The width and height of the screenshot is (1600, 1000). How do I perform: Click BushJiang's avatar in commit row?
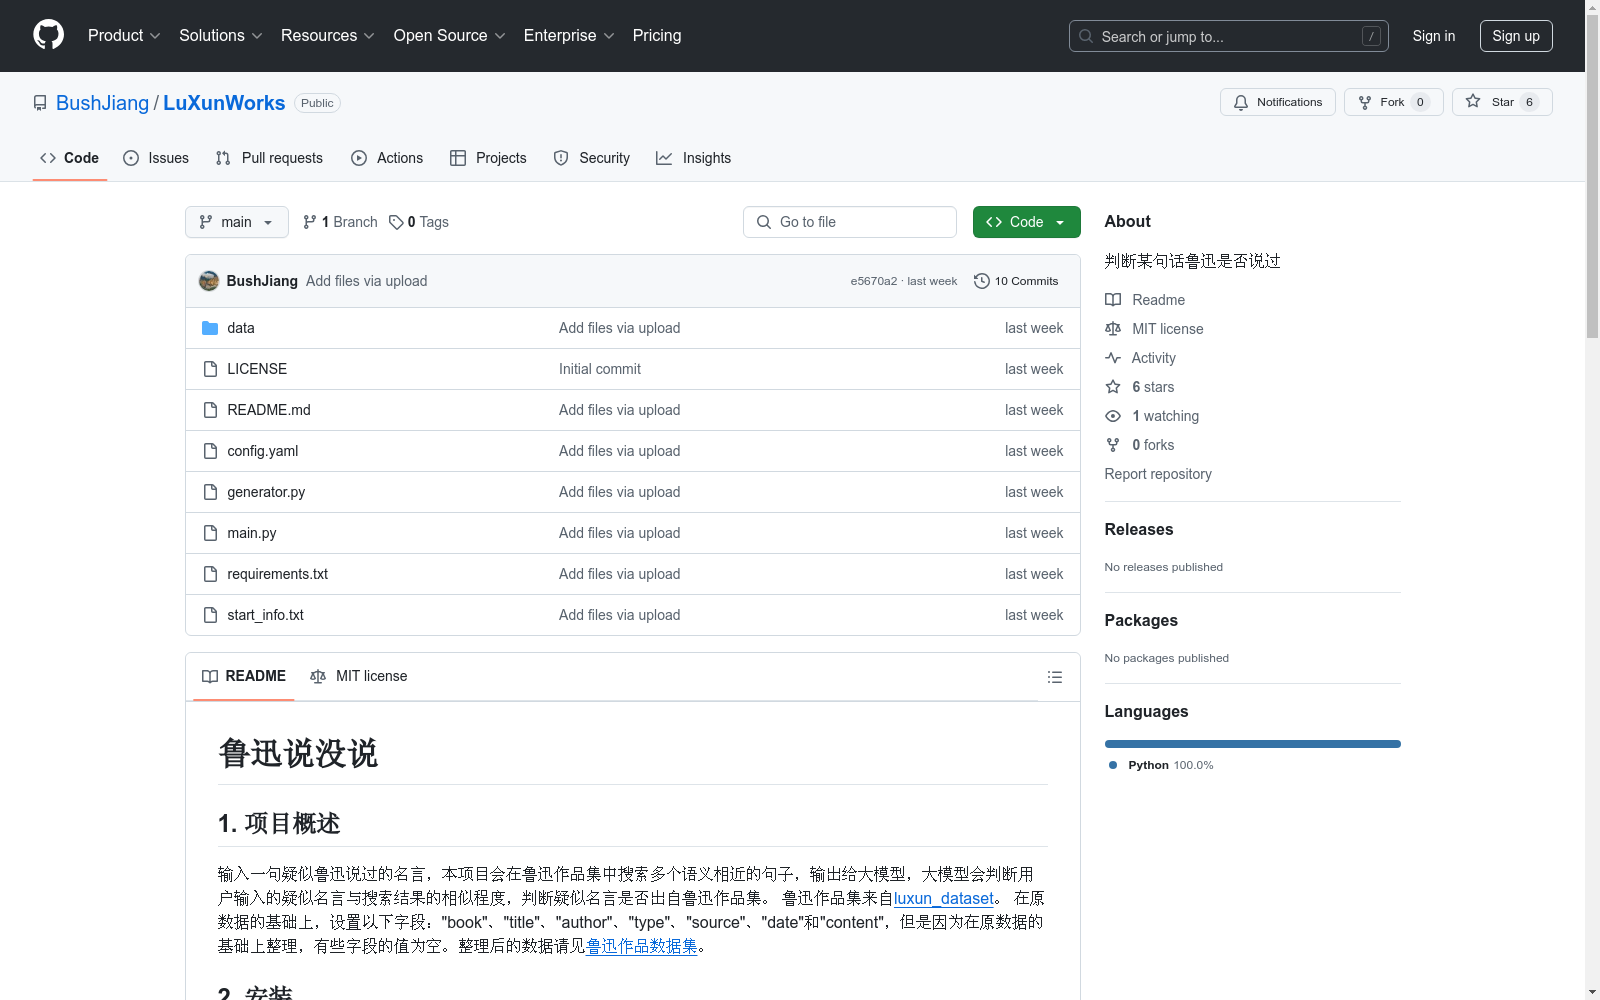click(209, 281)
